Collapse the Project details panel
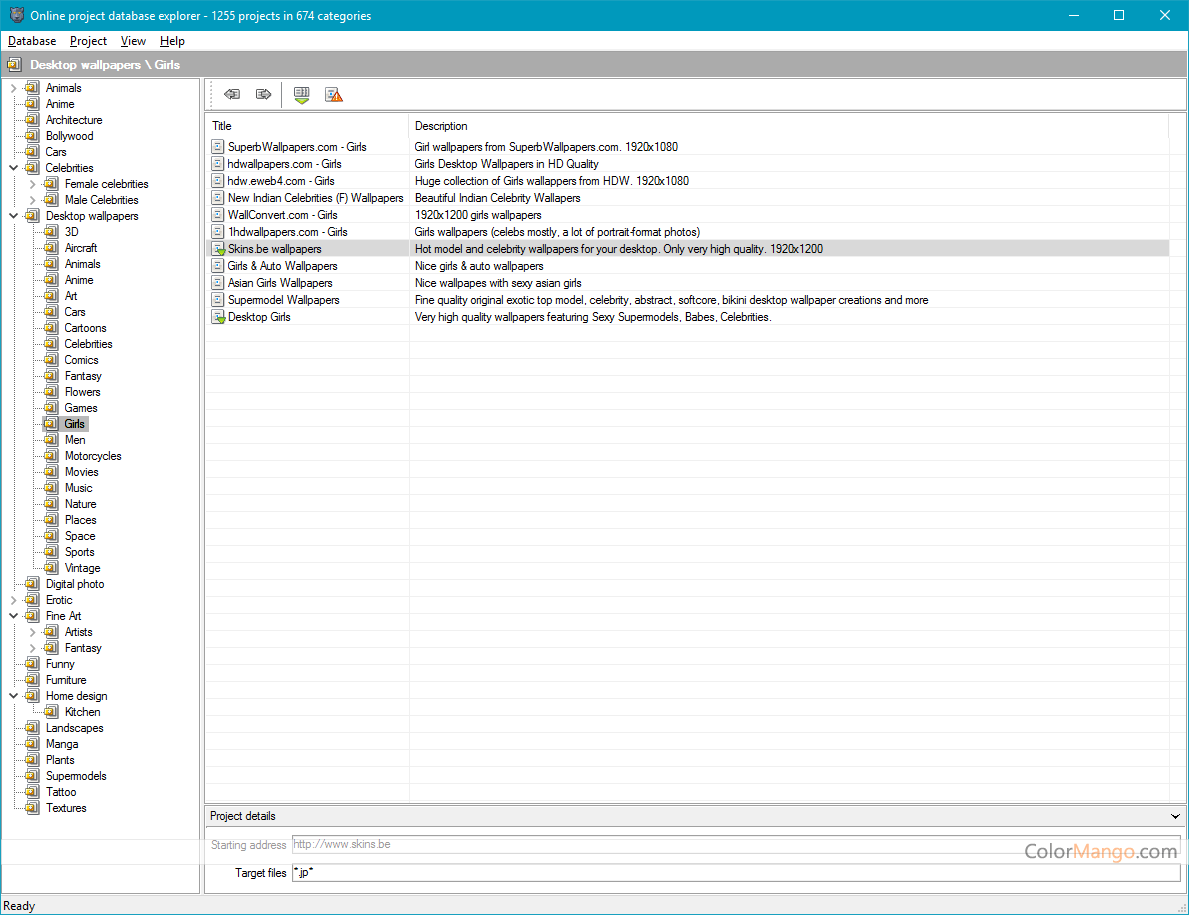Image resolution: width=1189 pixels, height=915 pixels. tap(1175, 816)
